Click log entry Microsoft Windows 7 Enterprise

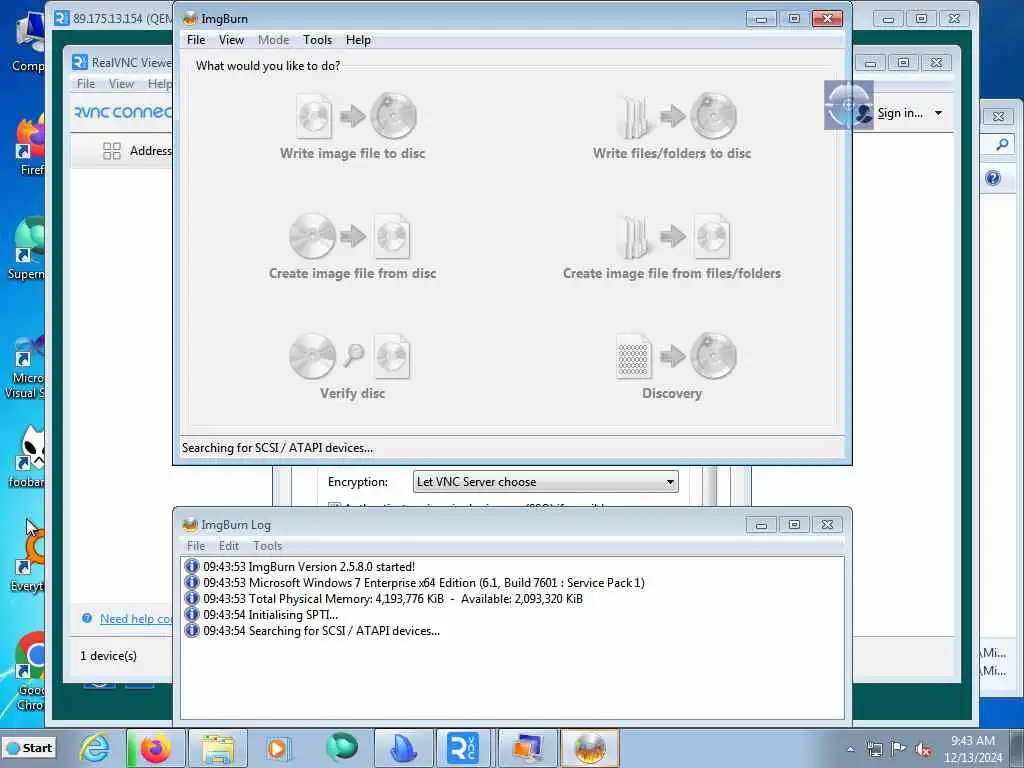(x=424, y=583)
